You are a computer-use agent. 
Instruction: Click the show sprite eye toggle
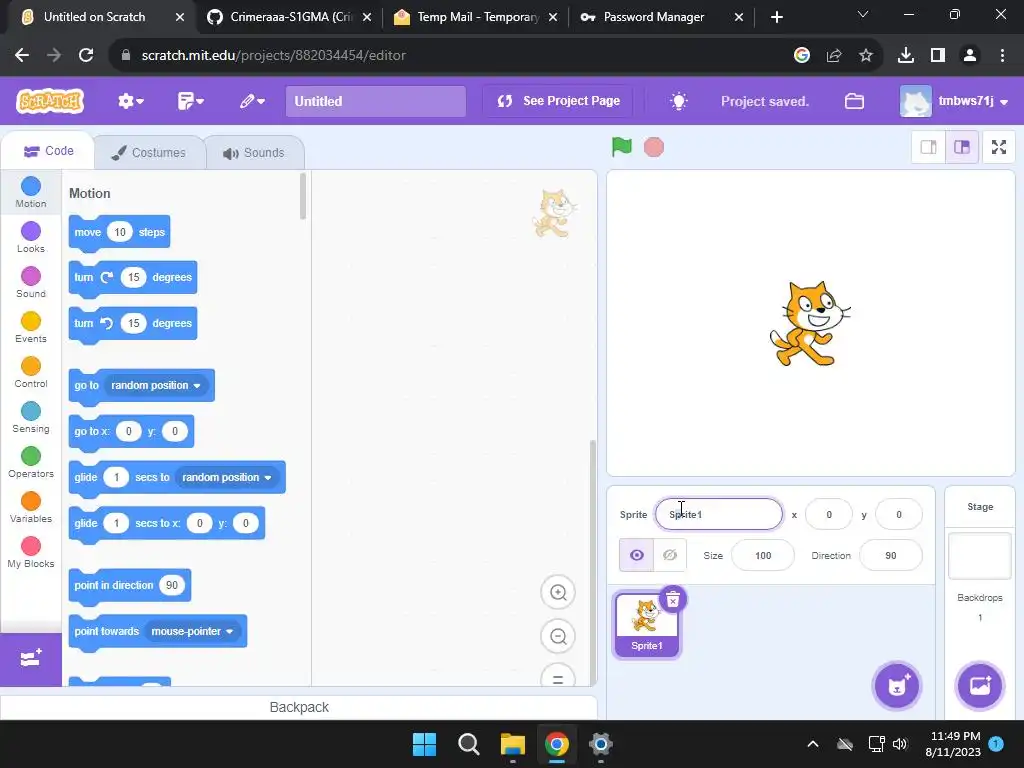(636, 555)
